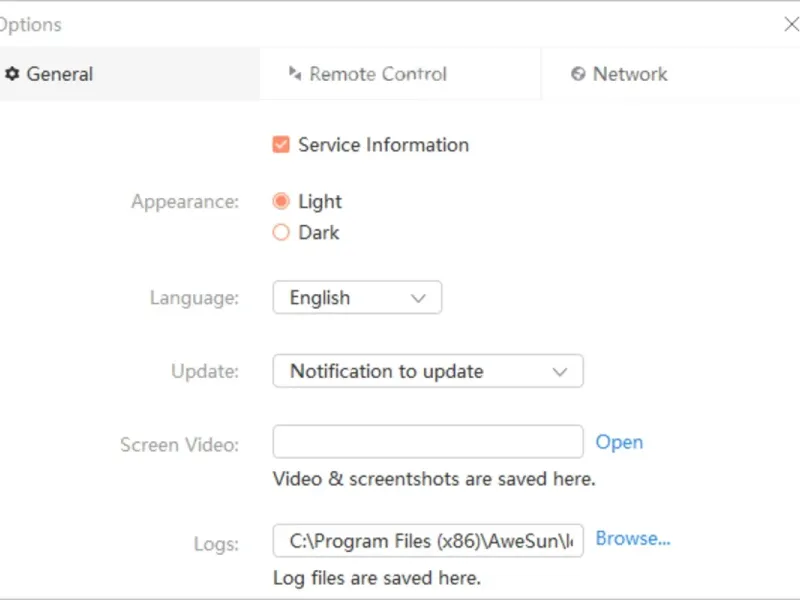The height and width of the screenshot is (600, 800).
Task: Click the Screen Video path field
Action: point(427,442)
